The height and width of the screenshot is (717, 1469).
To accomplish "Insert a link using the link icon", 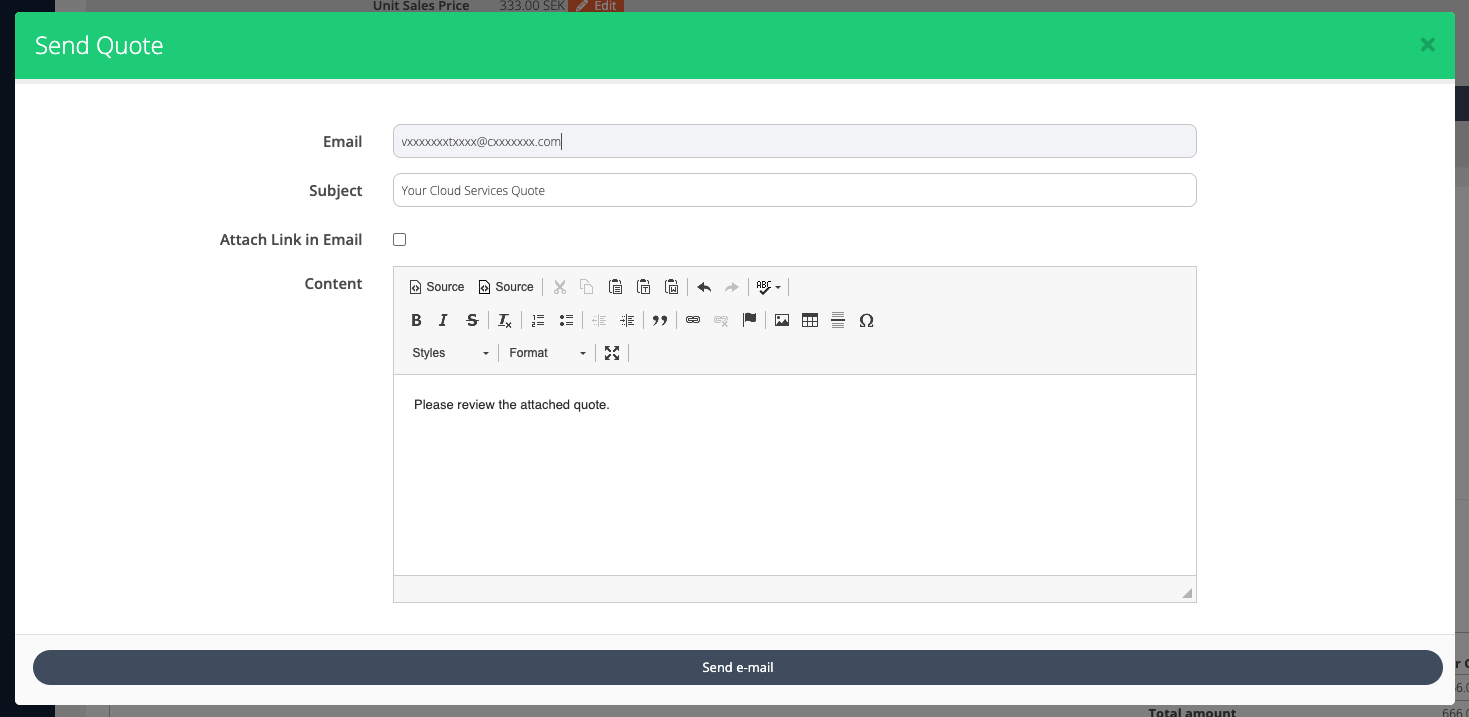I will tap(693, 321).
